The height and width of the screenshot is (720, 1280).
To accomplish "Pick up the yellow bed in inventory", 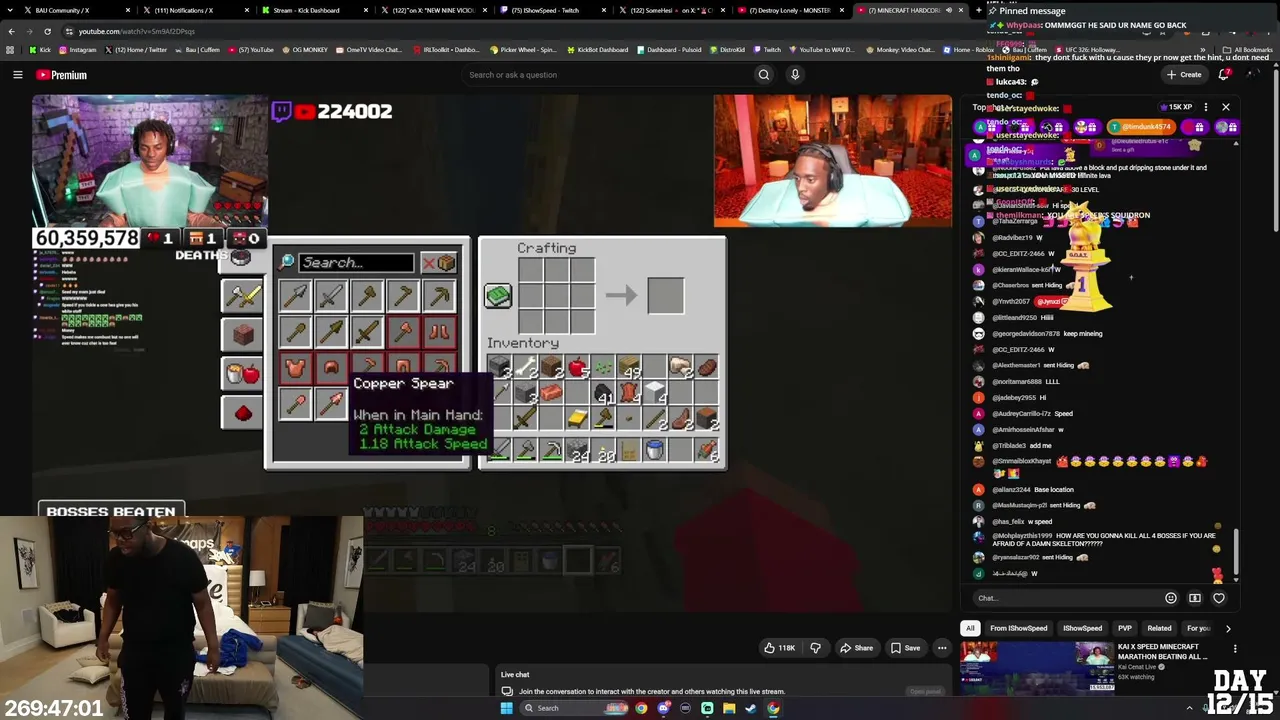I will (x=577, y=418).
